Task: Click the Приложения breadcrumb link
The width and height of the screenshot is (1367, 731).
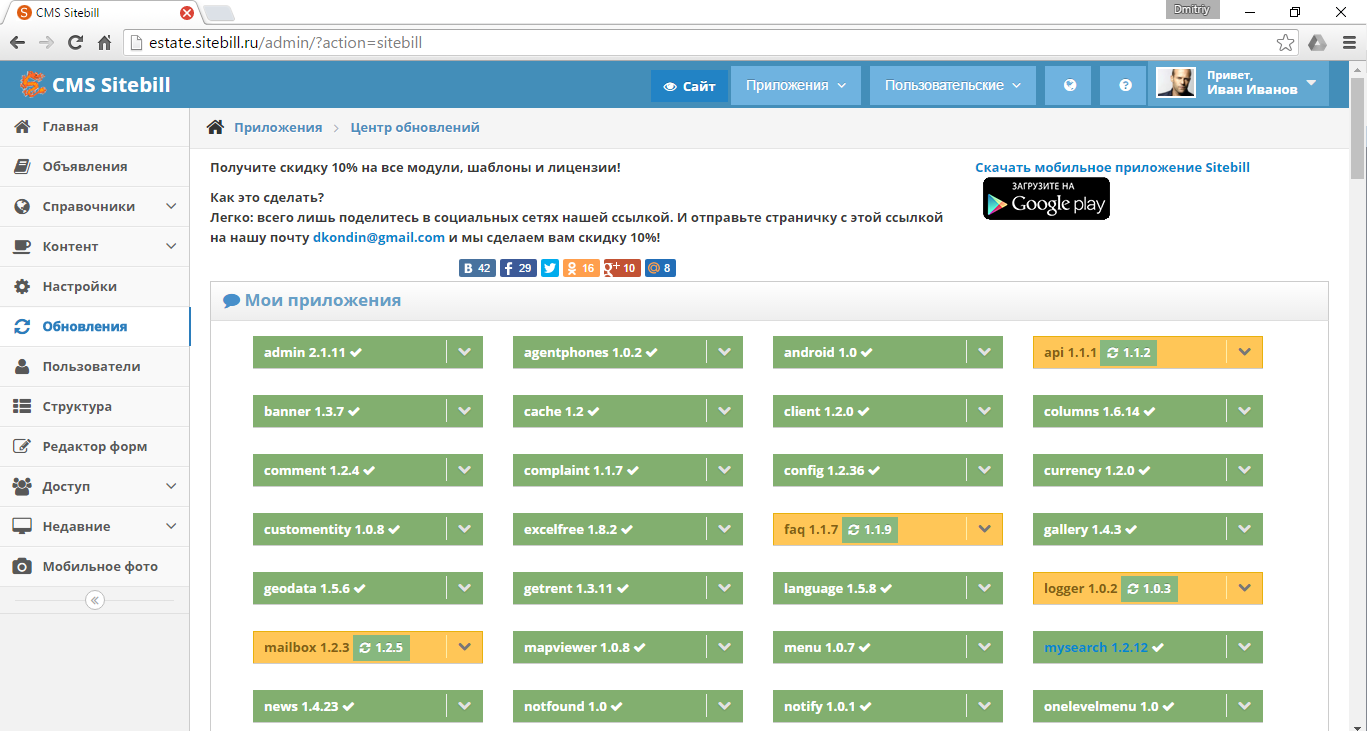Action: [278, 128]
